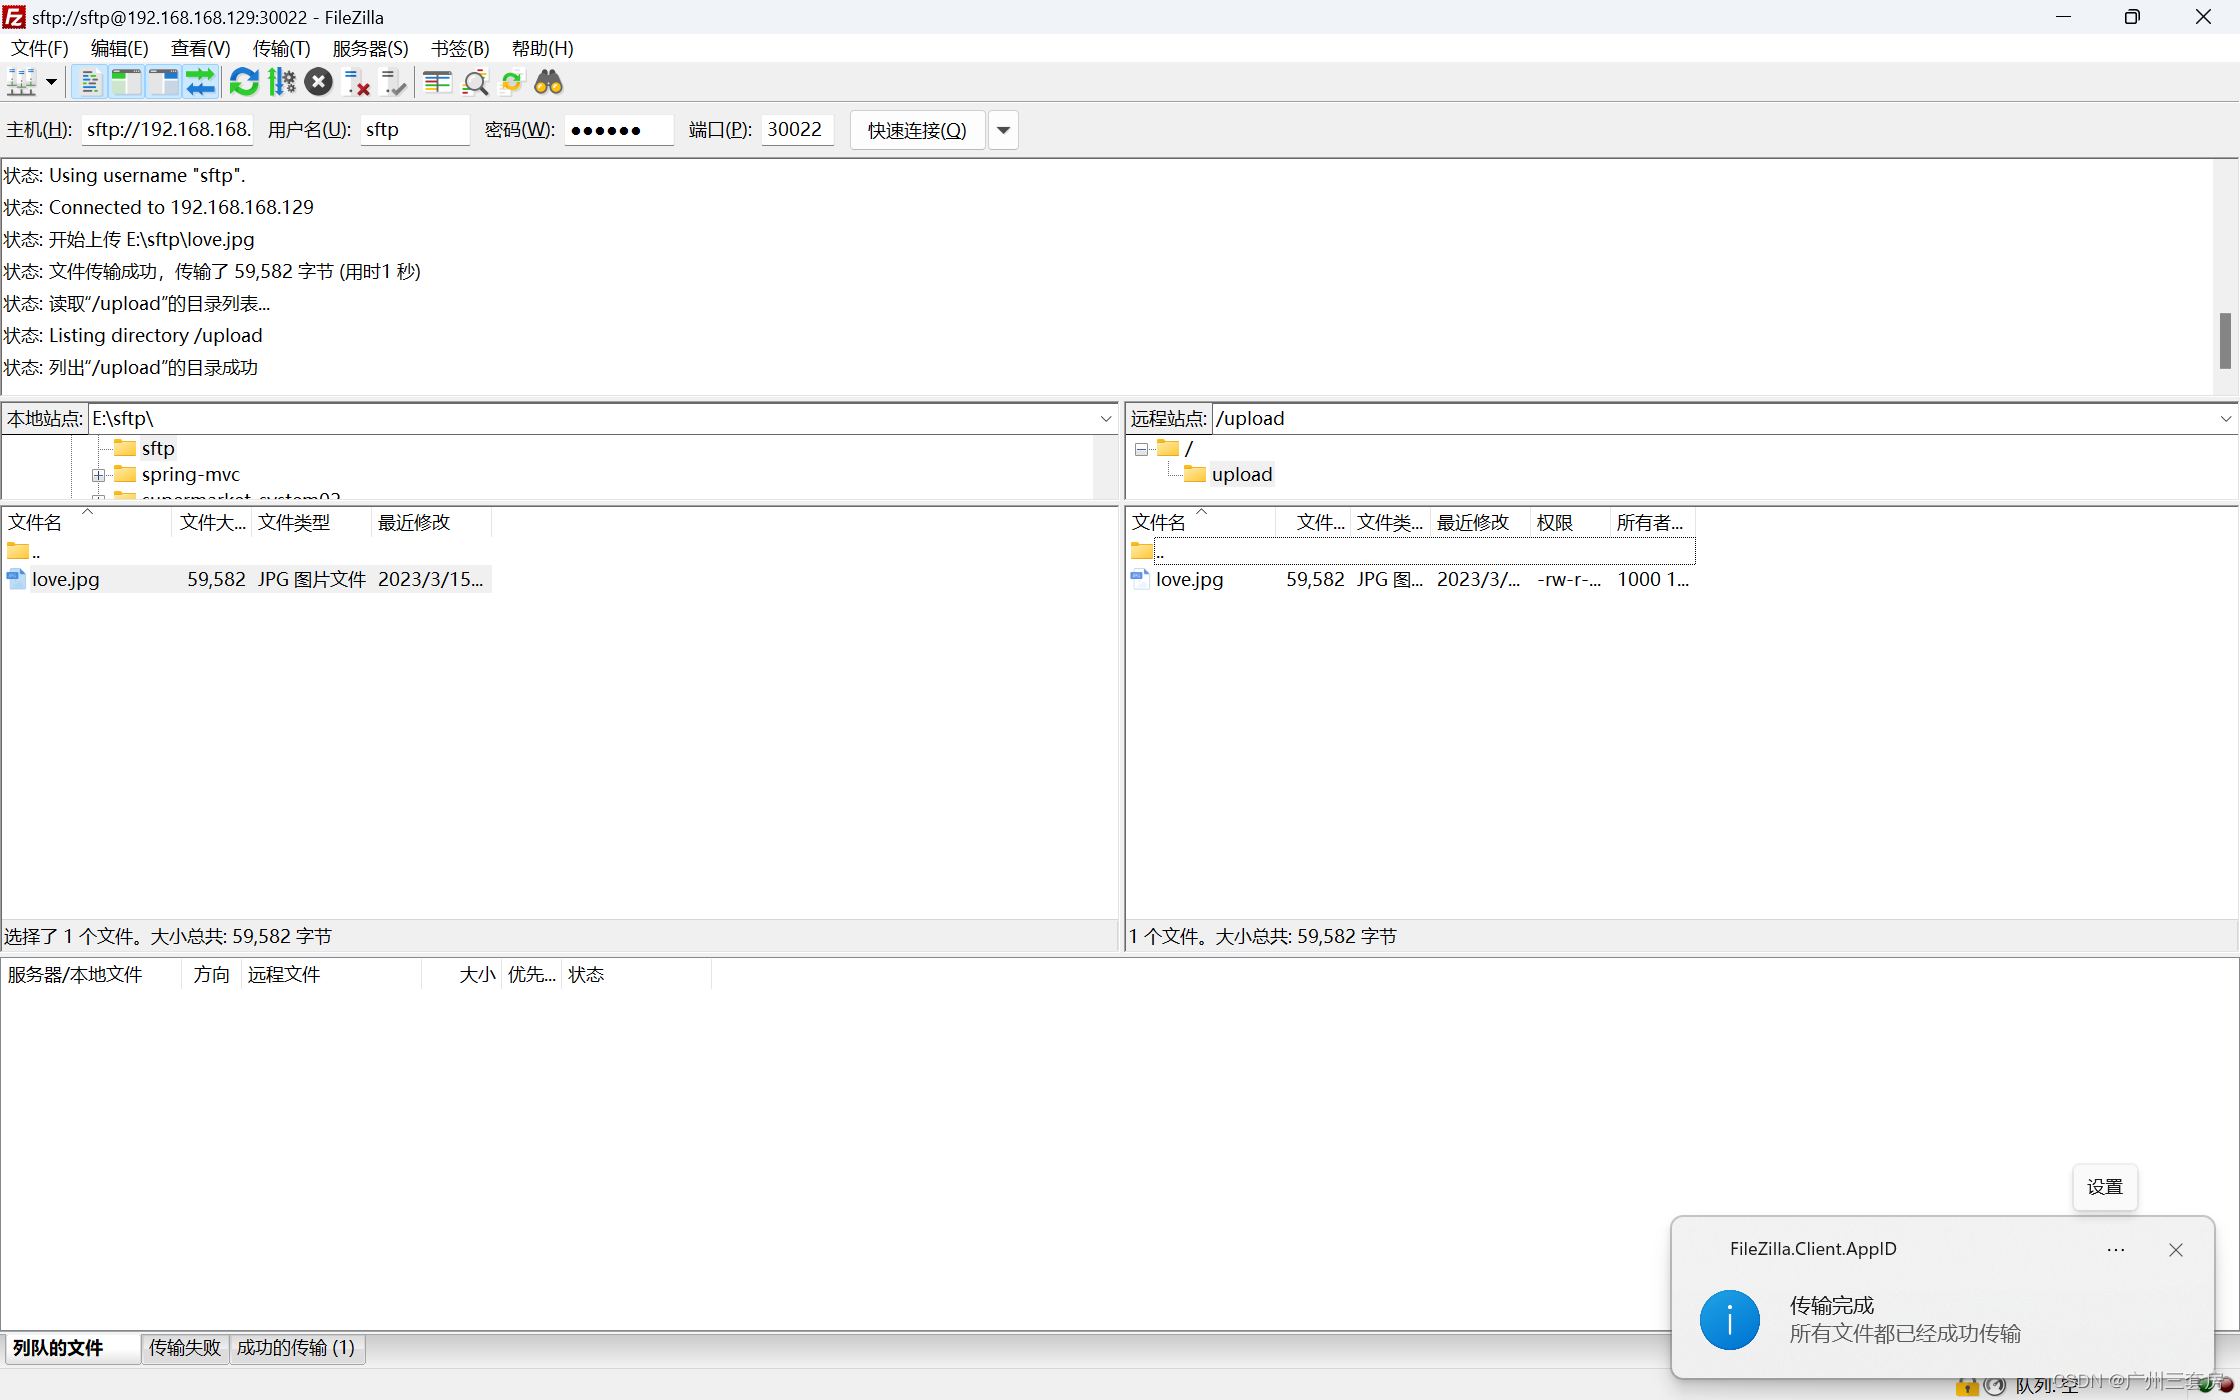
Task: Toggle the message log display
Action: pos(89,82)
